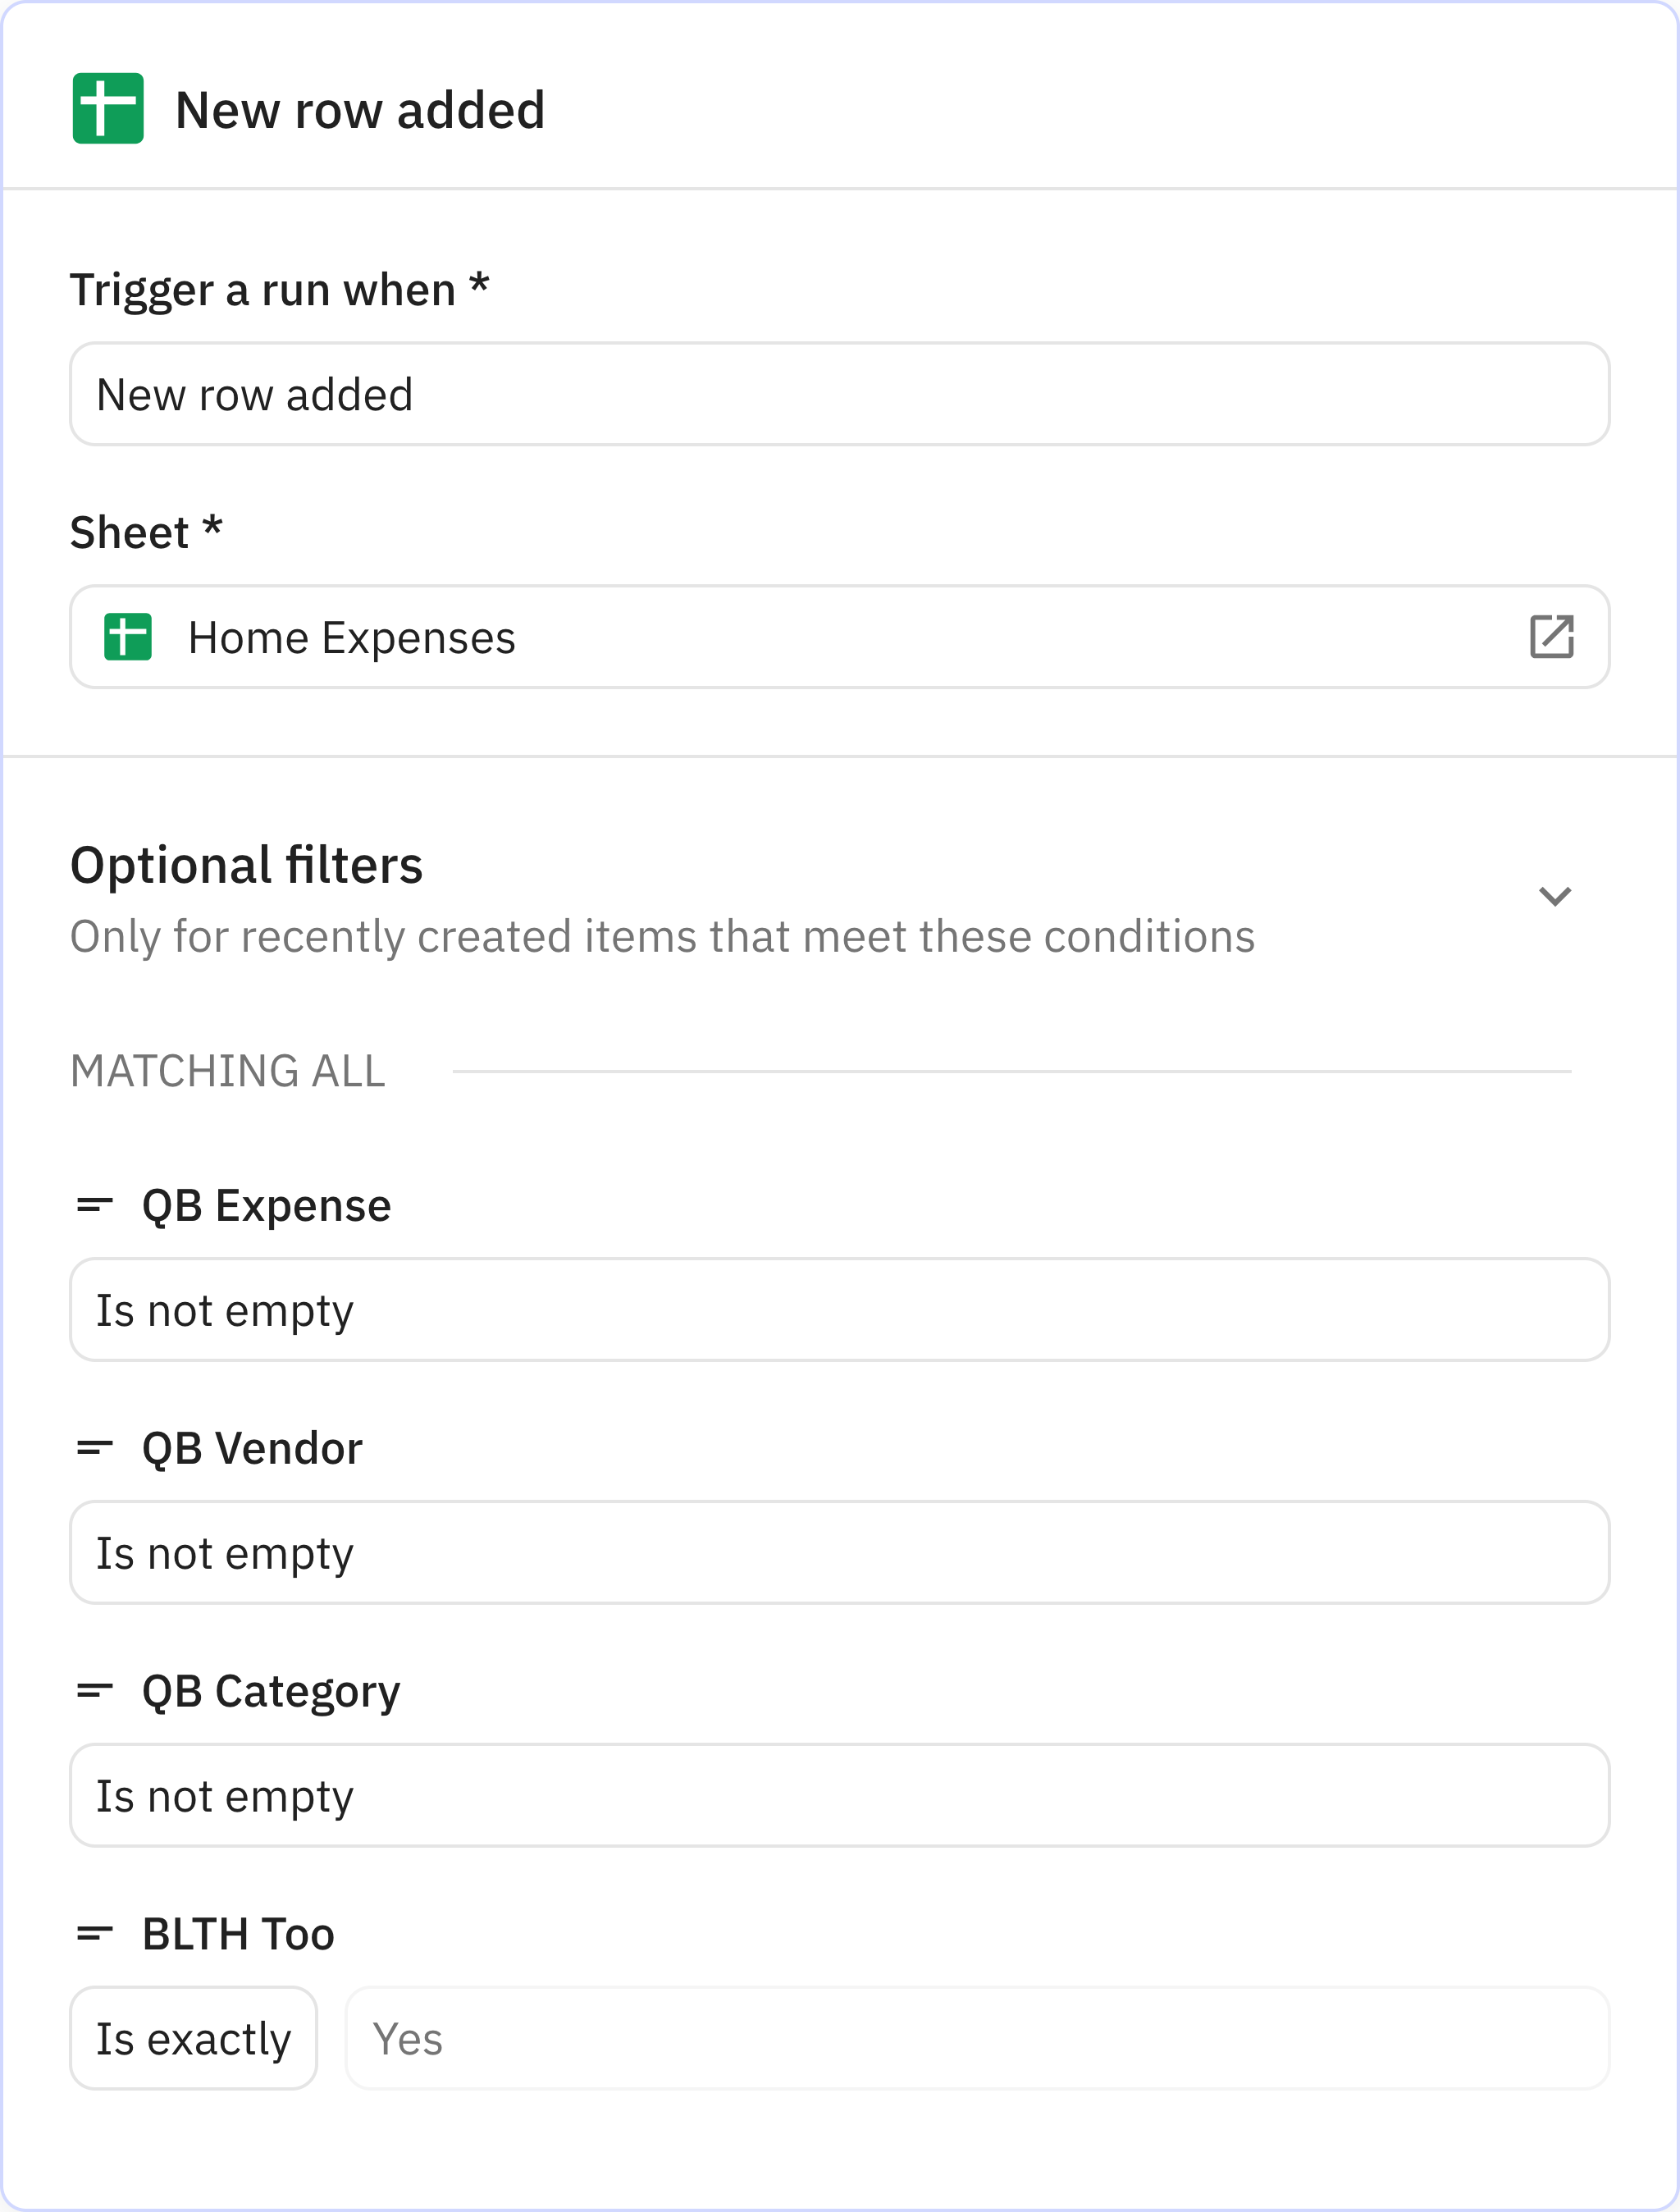Open the QB Vendor 'Is not empty' dropdown
The image size is (1680, 2212).
840,1552
